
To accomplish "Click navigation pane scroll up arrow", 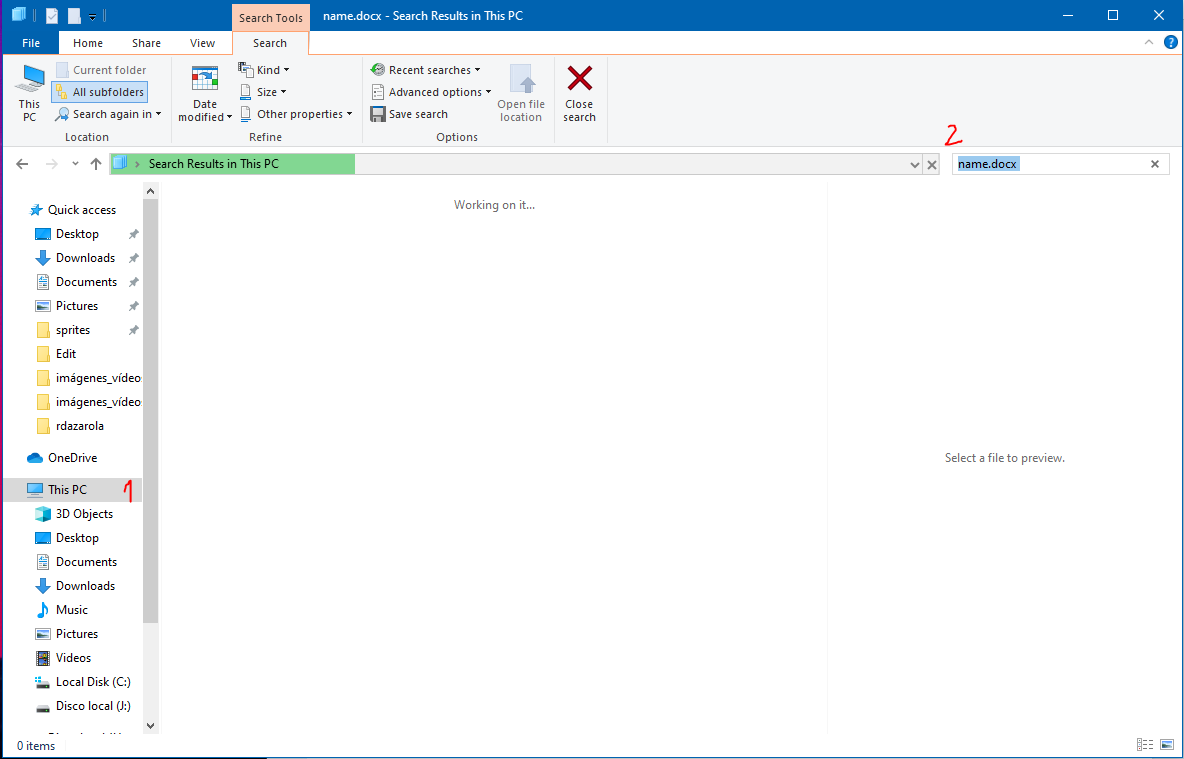I will tap(150, 189).
